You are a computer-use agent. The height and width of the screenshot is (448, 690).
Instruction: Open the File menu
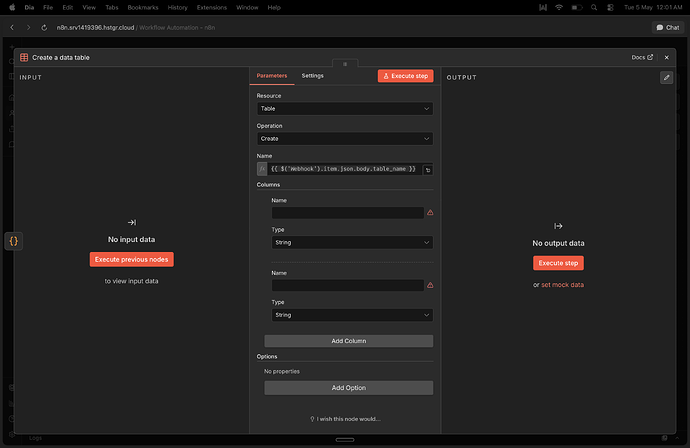point(48,7)
